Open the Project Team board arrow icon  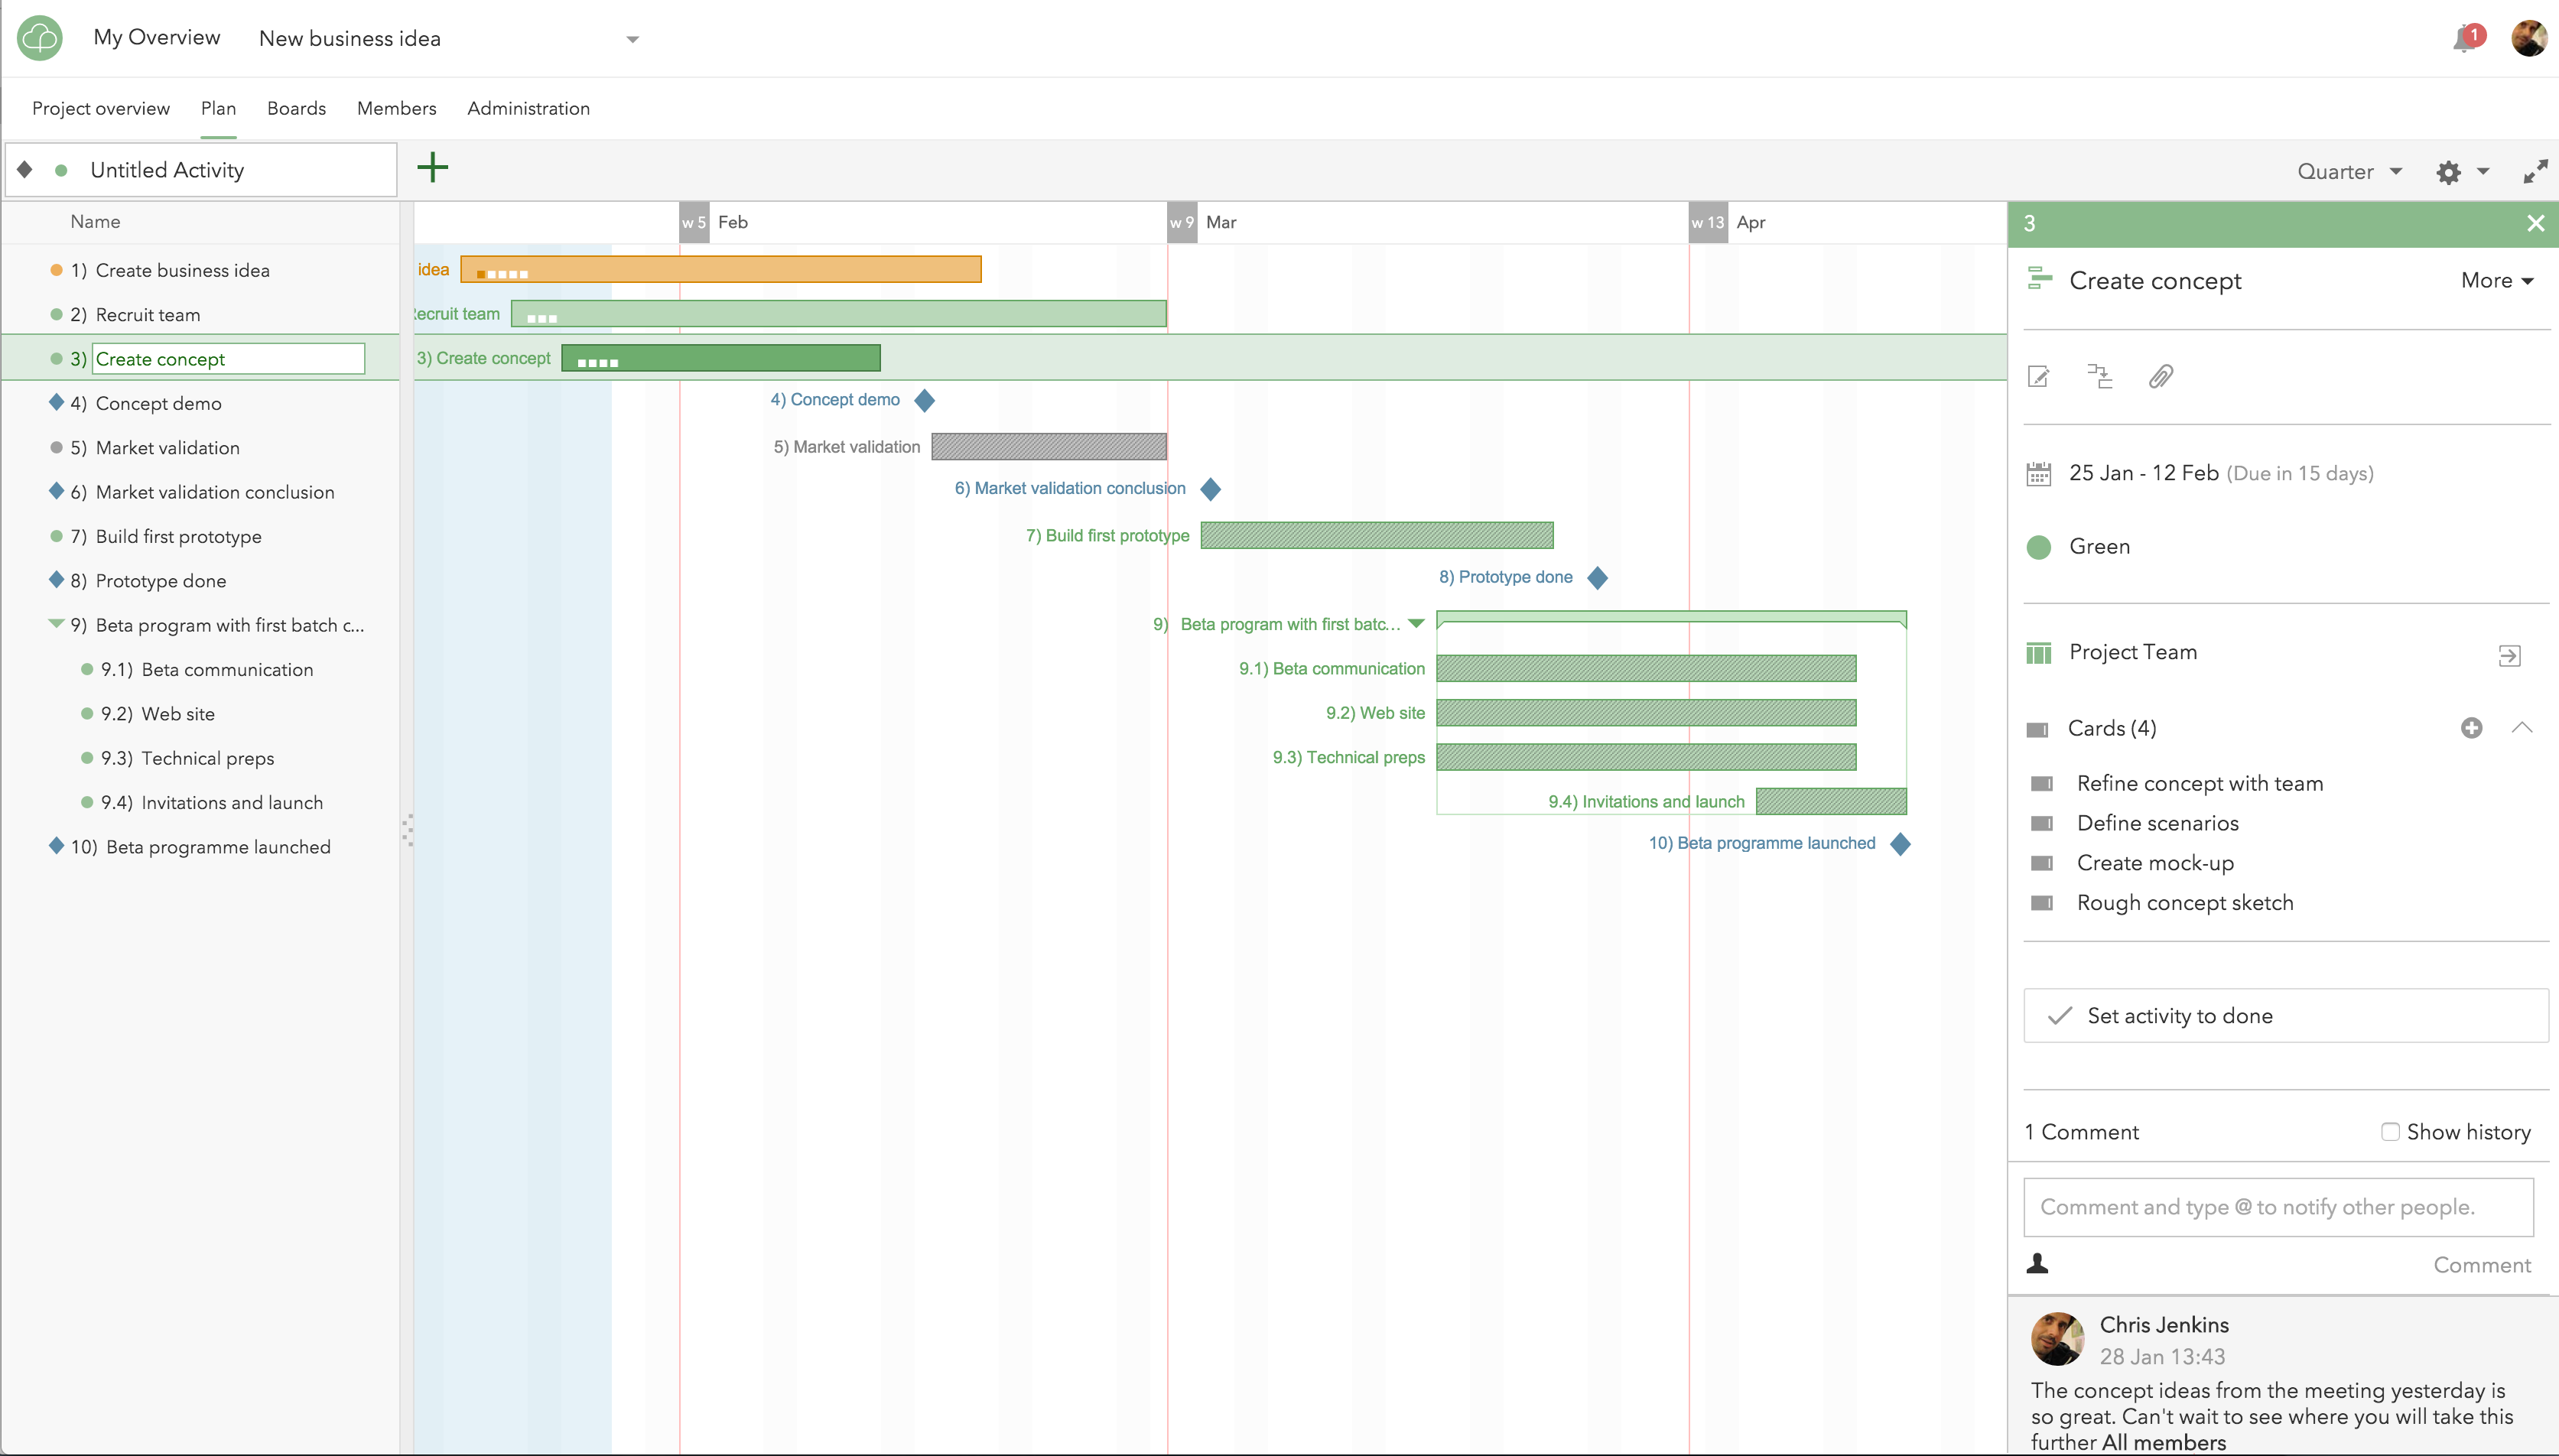point(2509,656)
